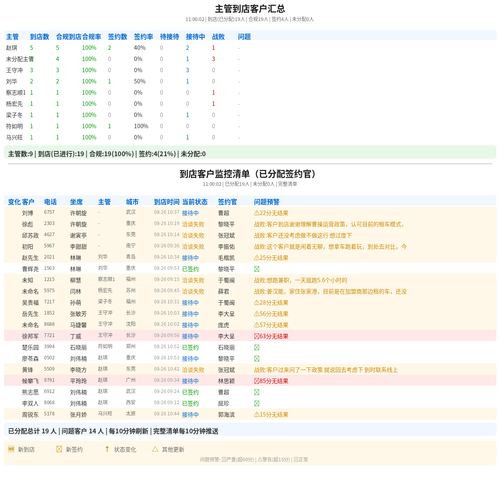Click phone number 6757
The image size is (500, 482).
49,212
